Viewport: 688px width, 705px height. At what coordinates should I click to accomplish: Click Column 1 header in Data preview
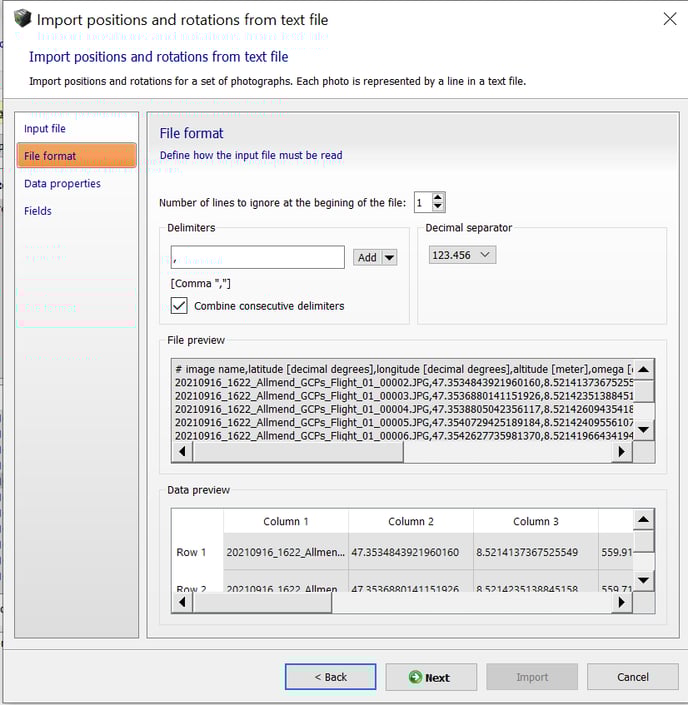click(x=286, y=522)
